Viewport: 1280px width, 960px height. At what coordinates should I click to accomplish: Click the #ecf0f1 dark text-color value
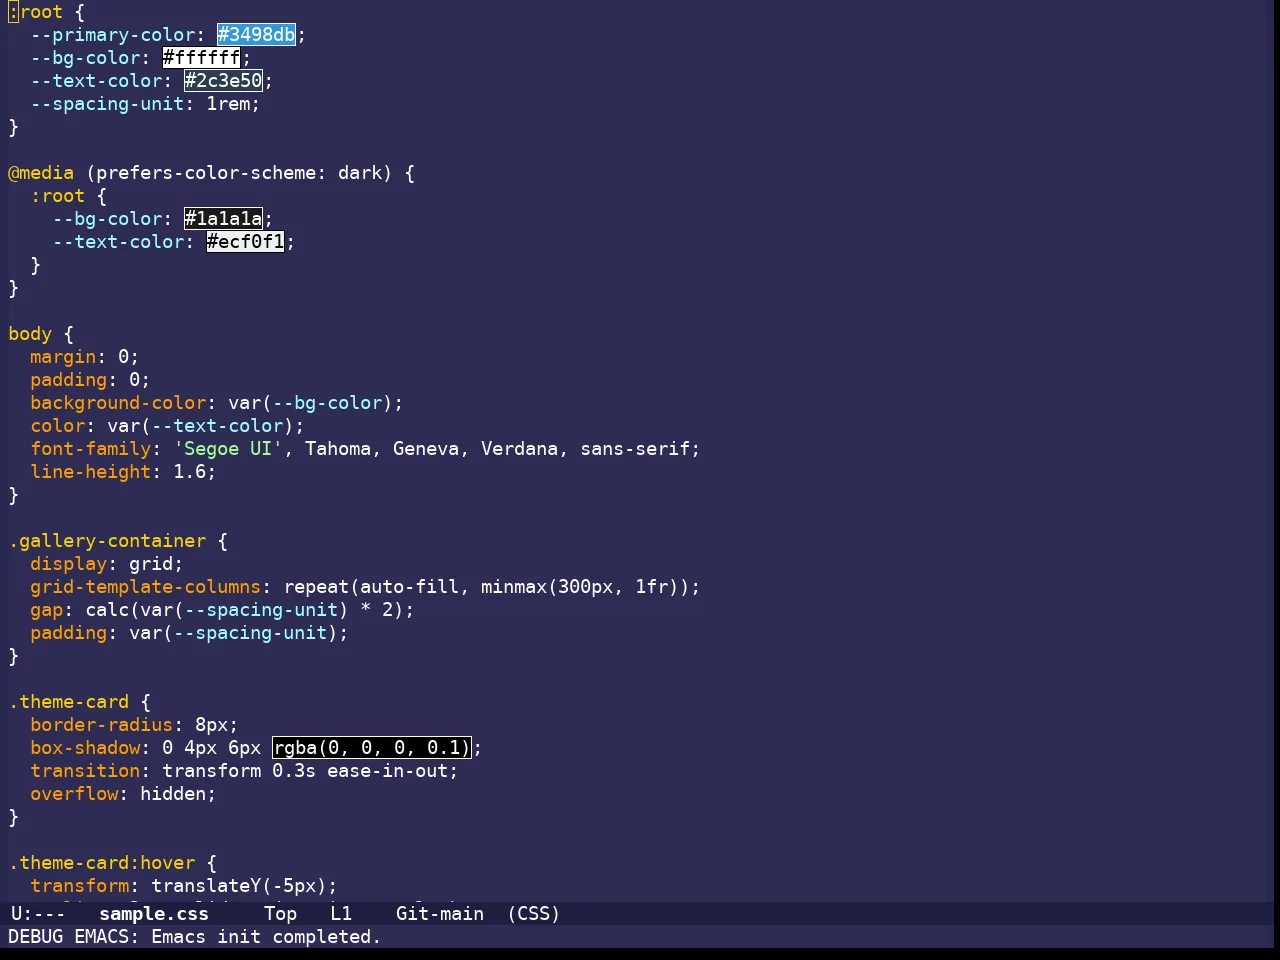point(245,242)
